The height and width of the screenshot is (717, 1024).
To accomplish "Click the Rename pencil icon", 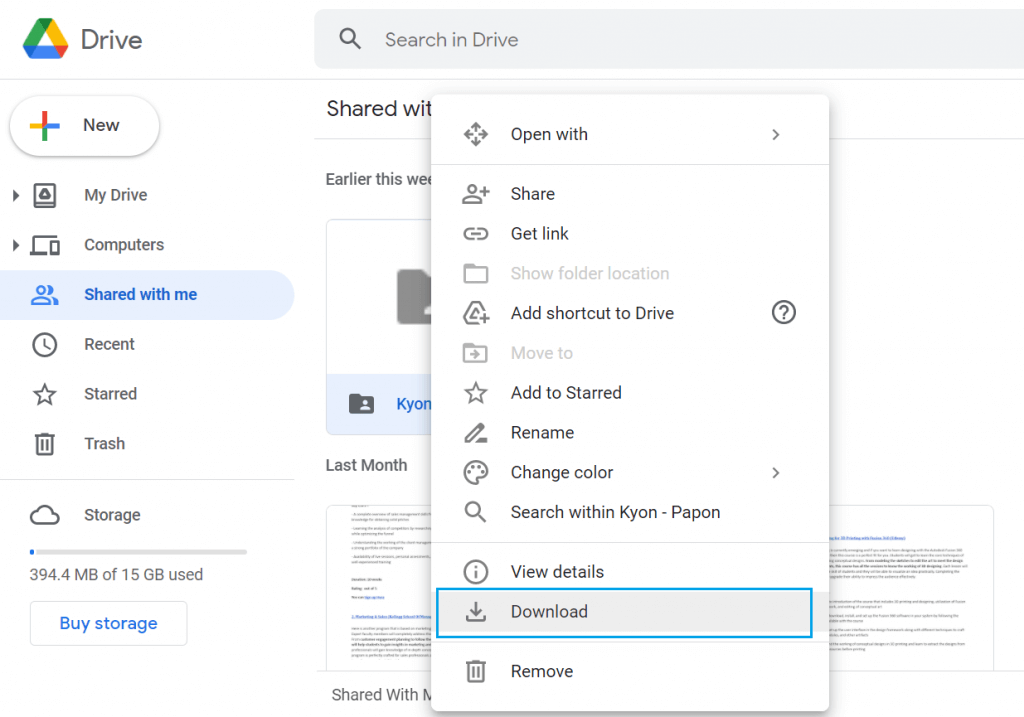I will [x=477, y=432].
